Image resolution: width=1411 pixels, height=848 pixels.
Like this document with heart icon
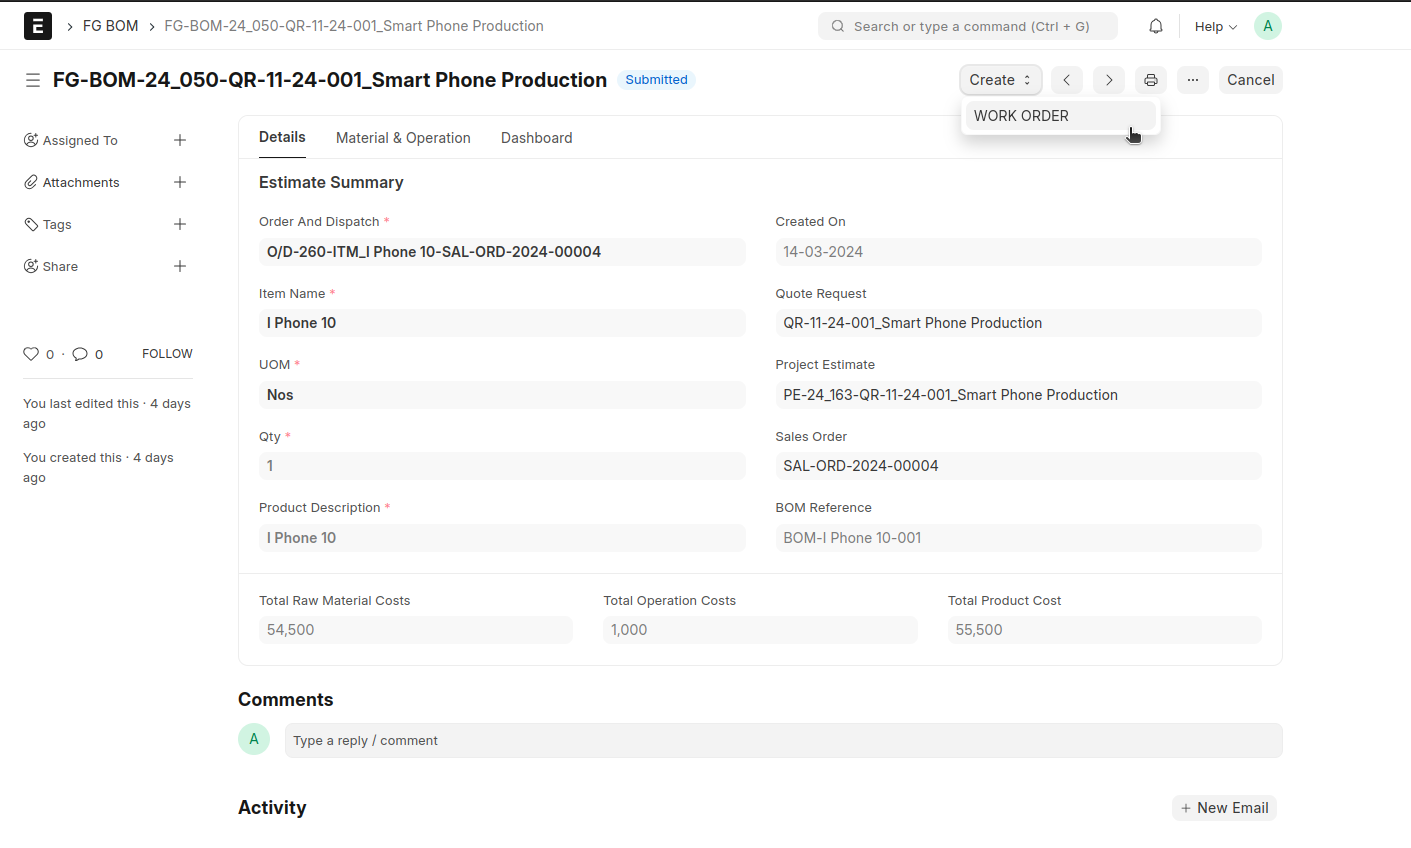[x=31, y=354]
